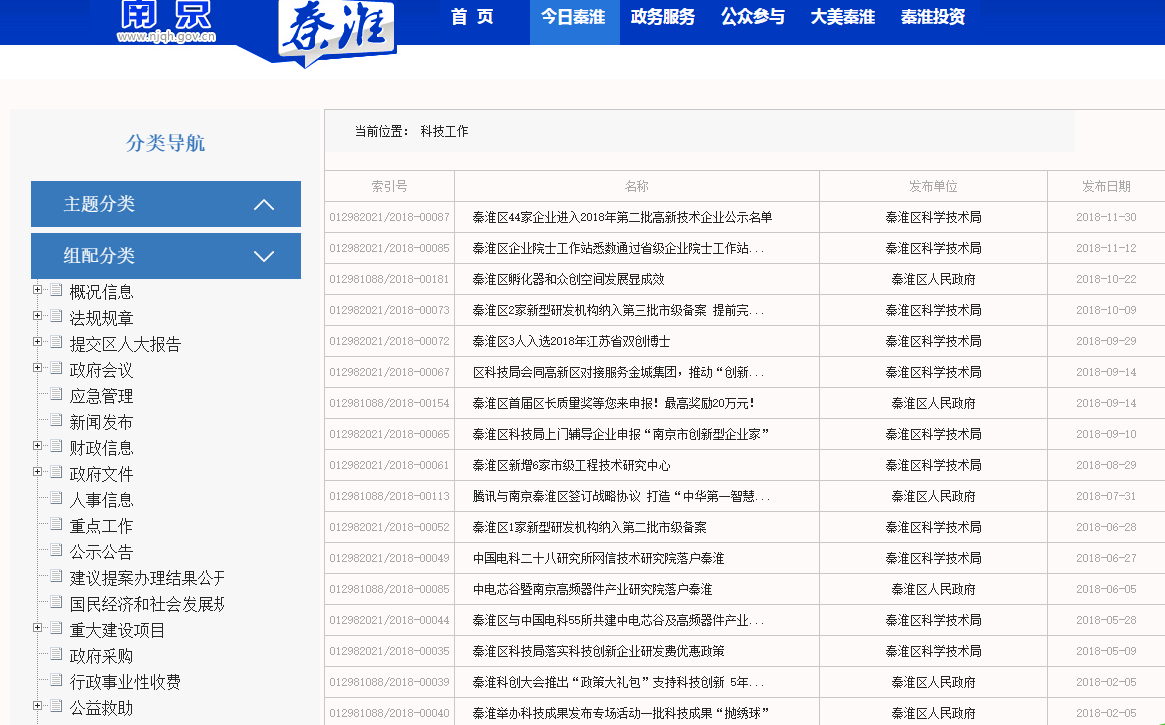Expand the 重大建设项目 plus box
The image size is (1165, 725).
38,628
